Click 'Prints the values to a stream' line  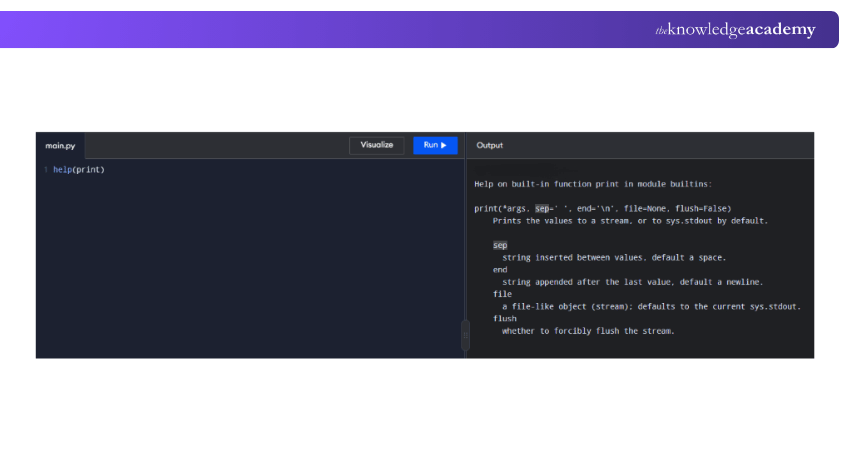(630, 221)
